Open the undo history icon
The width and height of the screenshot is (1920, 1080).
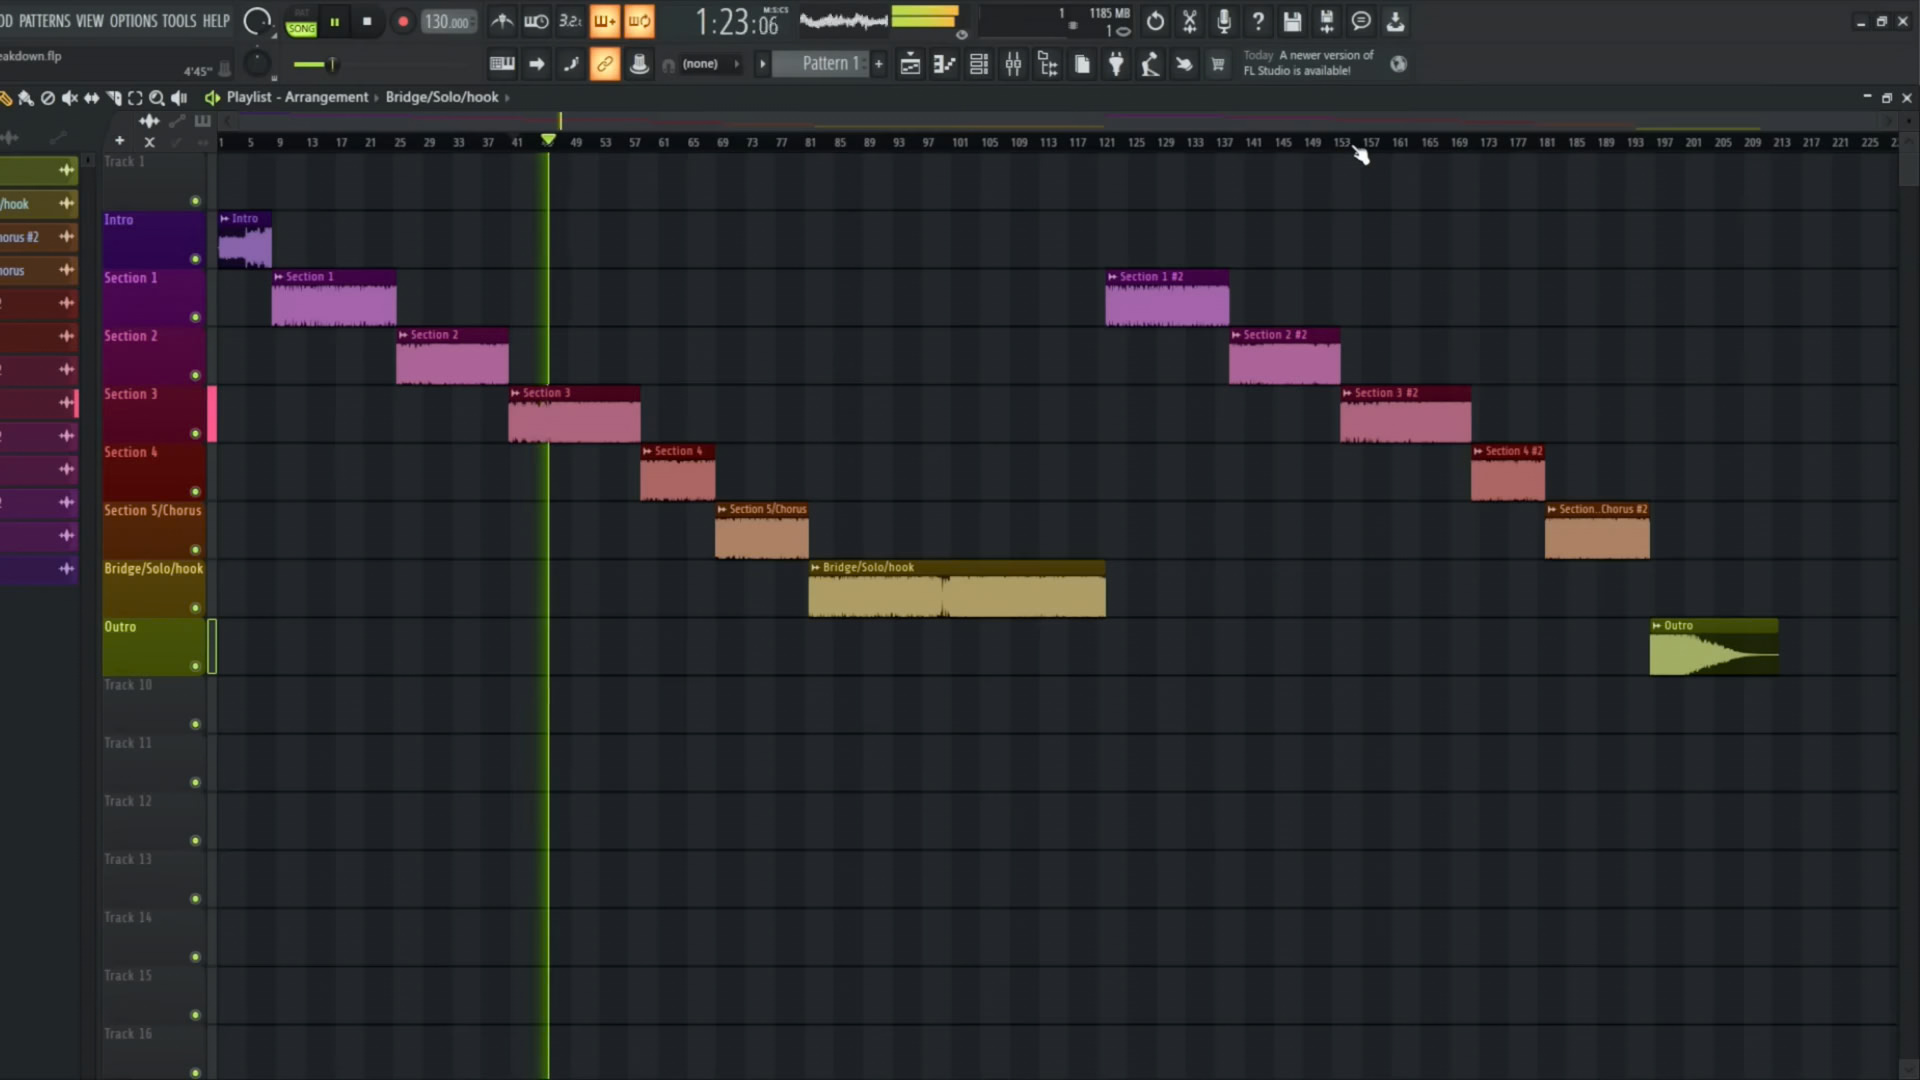(1155, 21)
